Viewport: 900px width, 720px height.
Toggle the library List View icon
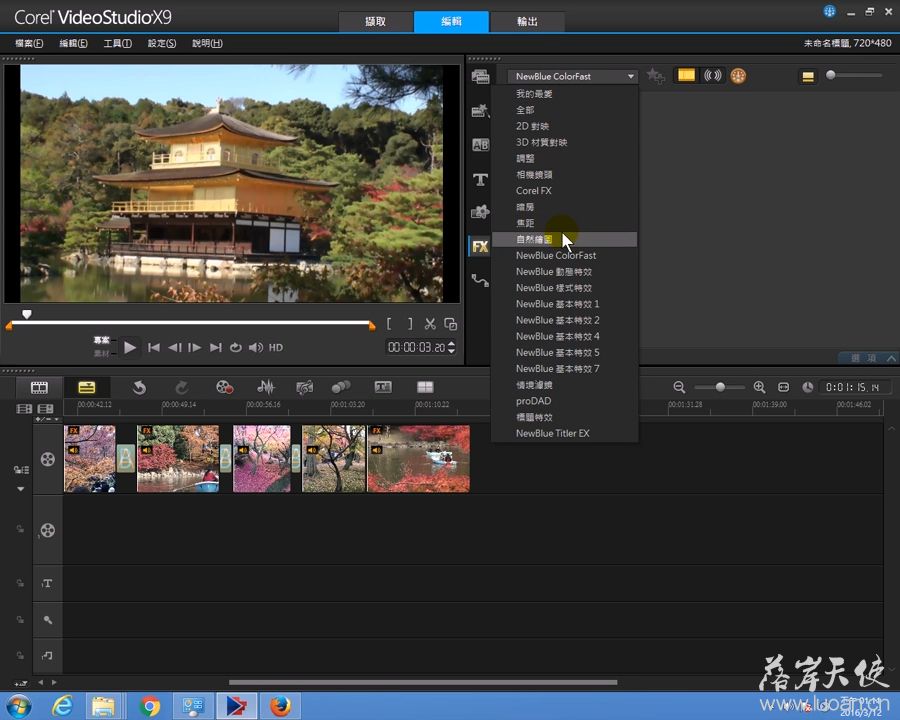click(808, 76)
